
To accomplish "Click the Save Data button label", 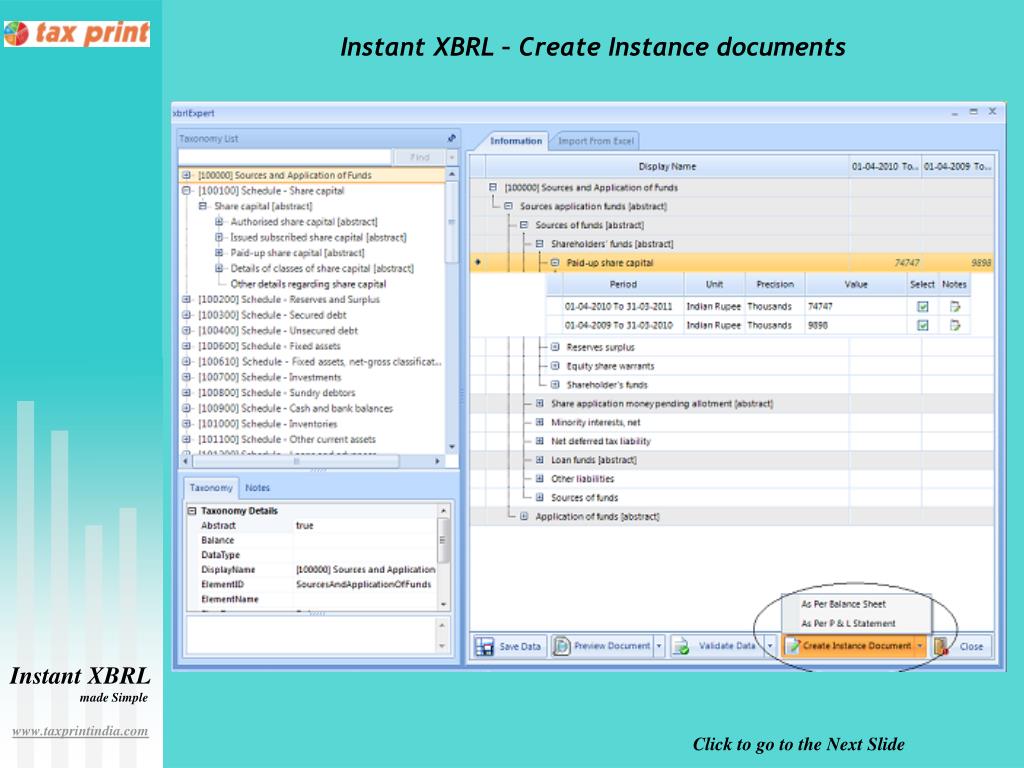I will (520, 647).
